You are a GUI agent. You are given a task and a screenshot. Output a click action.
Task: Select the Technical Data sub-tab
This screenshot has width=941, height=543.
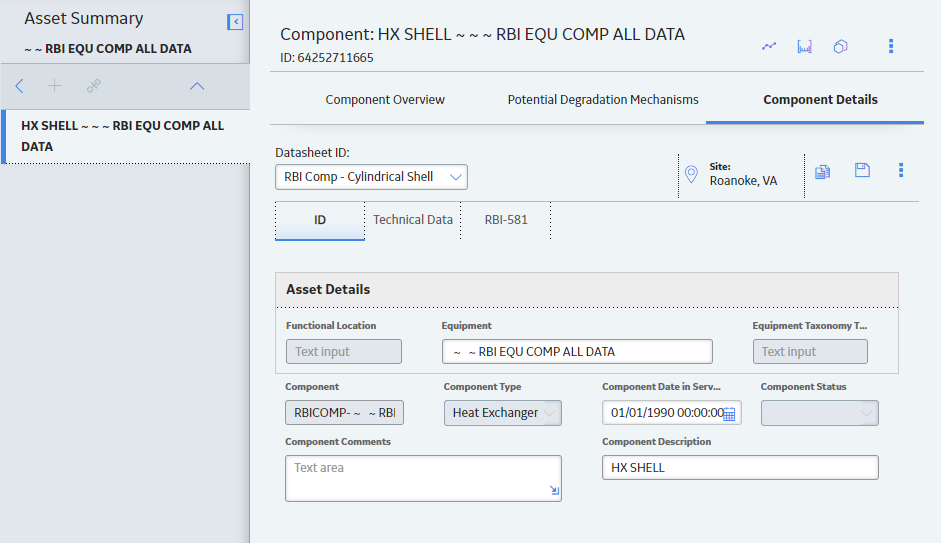pos(413,220)
